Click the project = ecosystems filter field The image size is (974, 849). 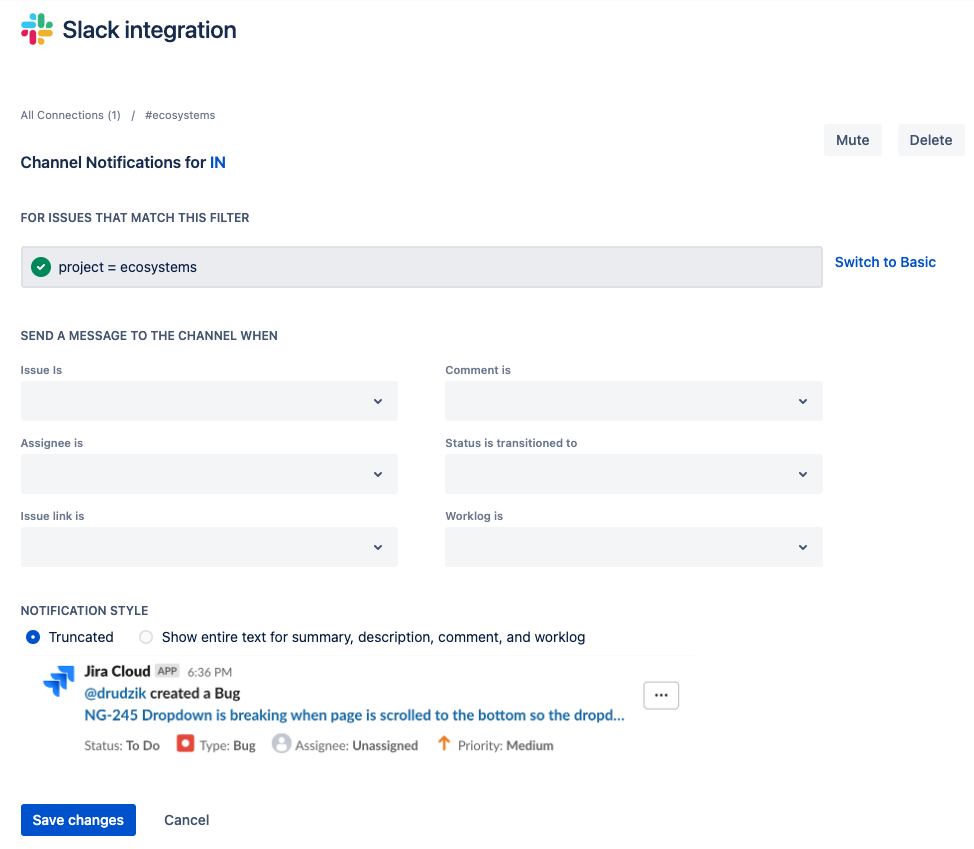422,267
